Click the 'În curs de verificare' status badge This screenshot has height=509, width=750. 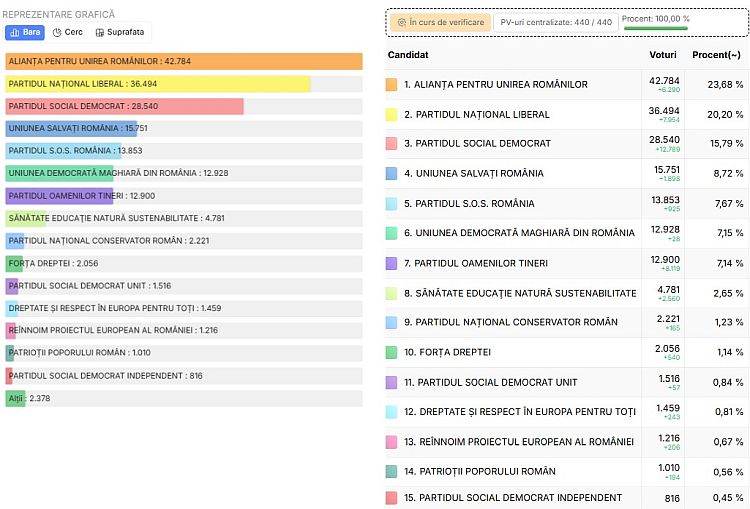(x=440, y=22)
